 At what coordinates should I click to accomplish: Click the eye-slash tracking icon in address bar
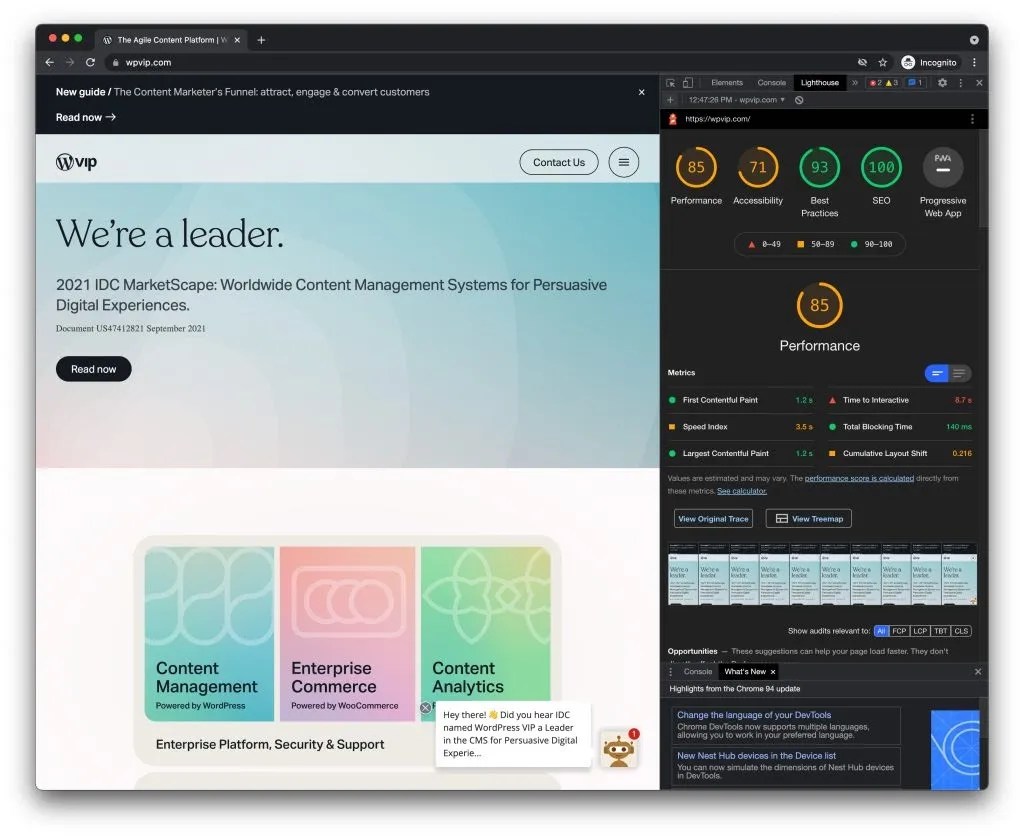click(862, 63)
